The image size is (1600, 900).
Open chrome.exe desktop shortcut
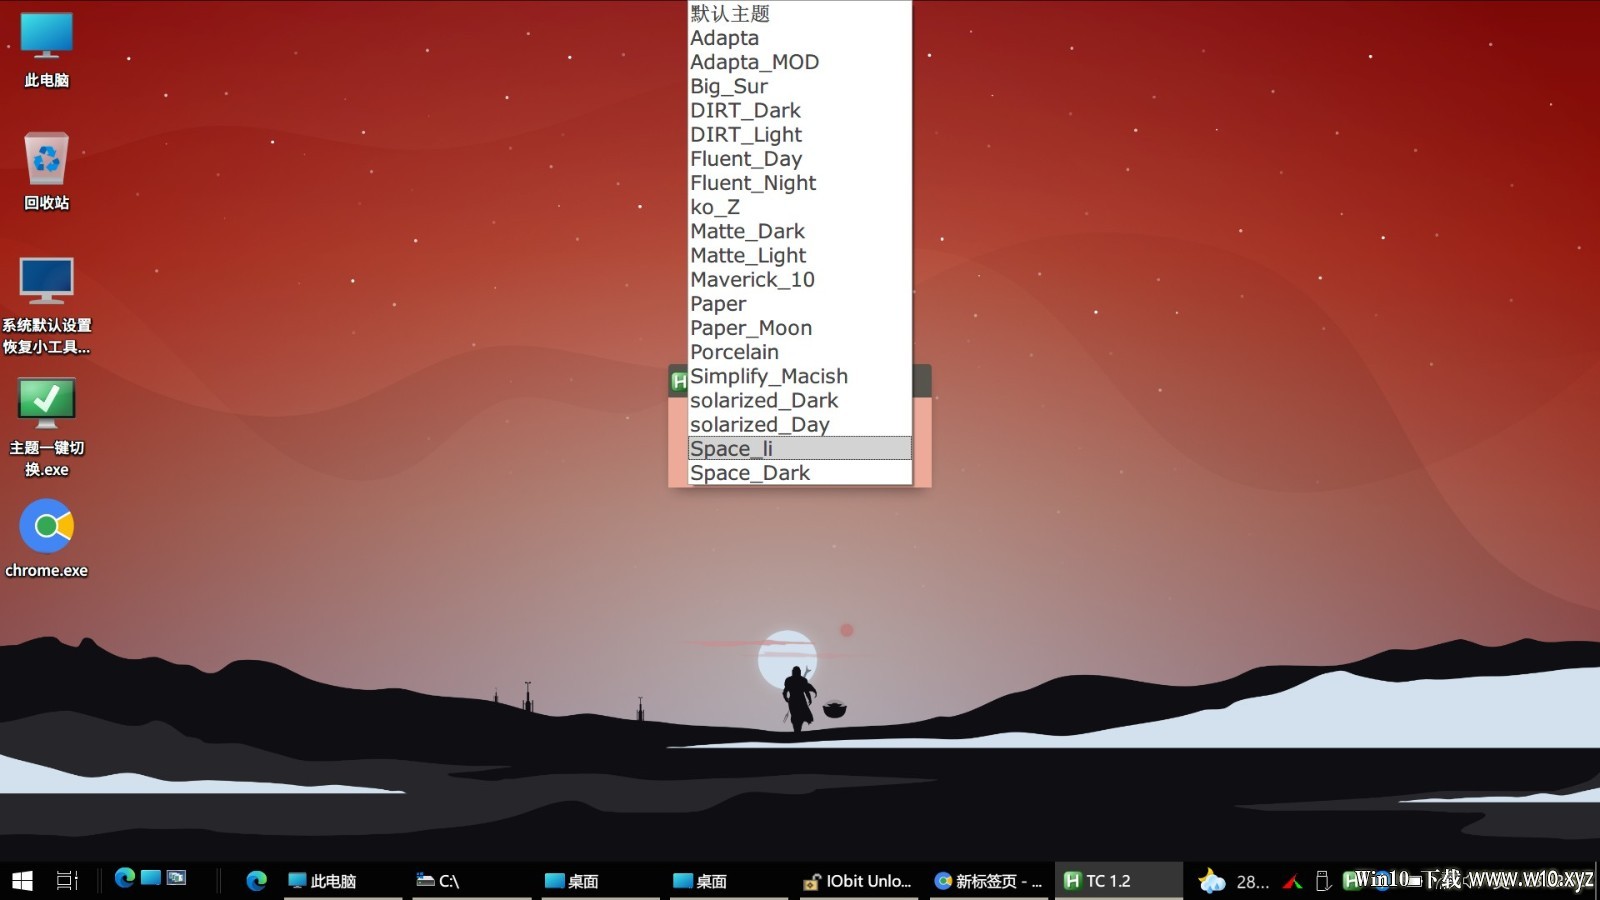[46, 540]
